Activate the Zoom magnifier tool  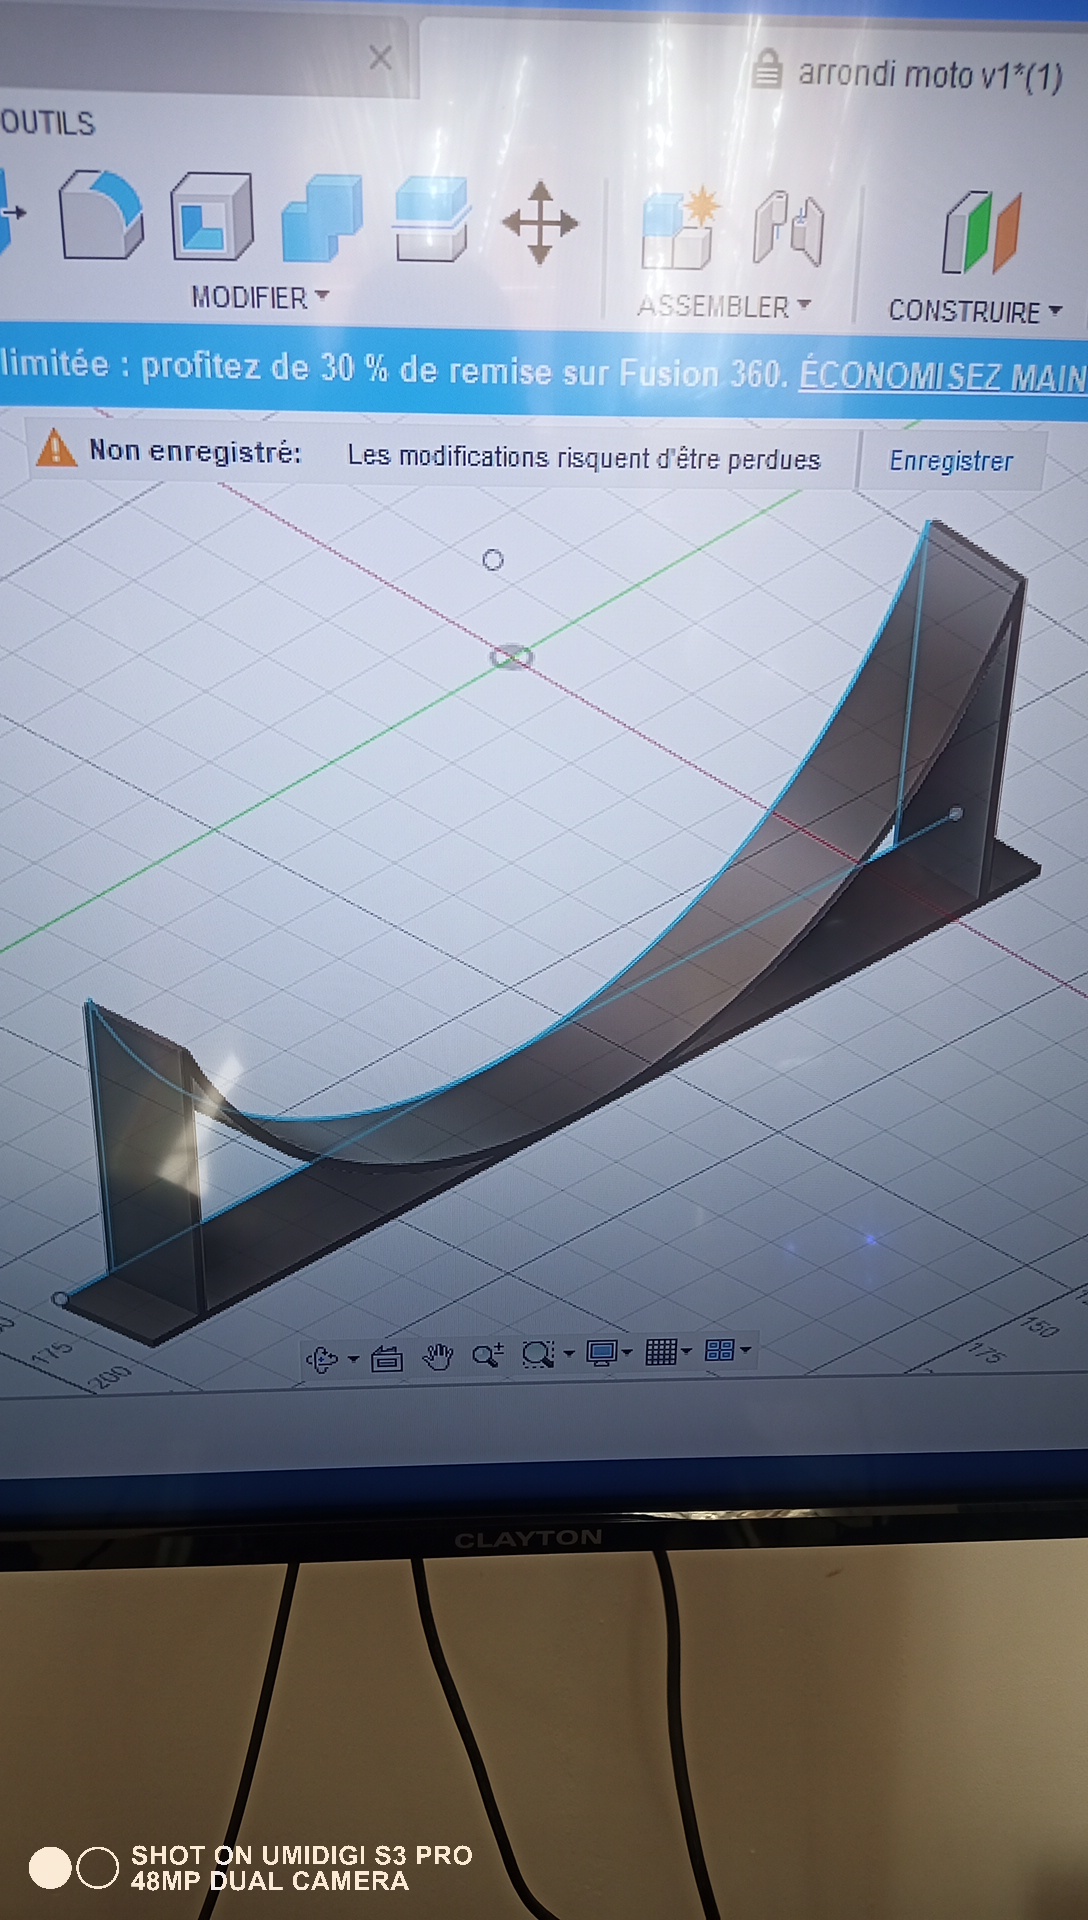tap(488, 1355)
